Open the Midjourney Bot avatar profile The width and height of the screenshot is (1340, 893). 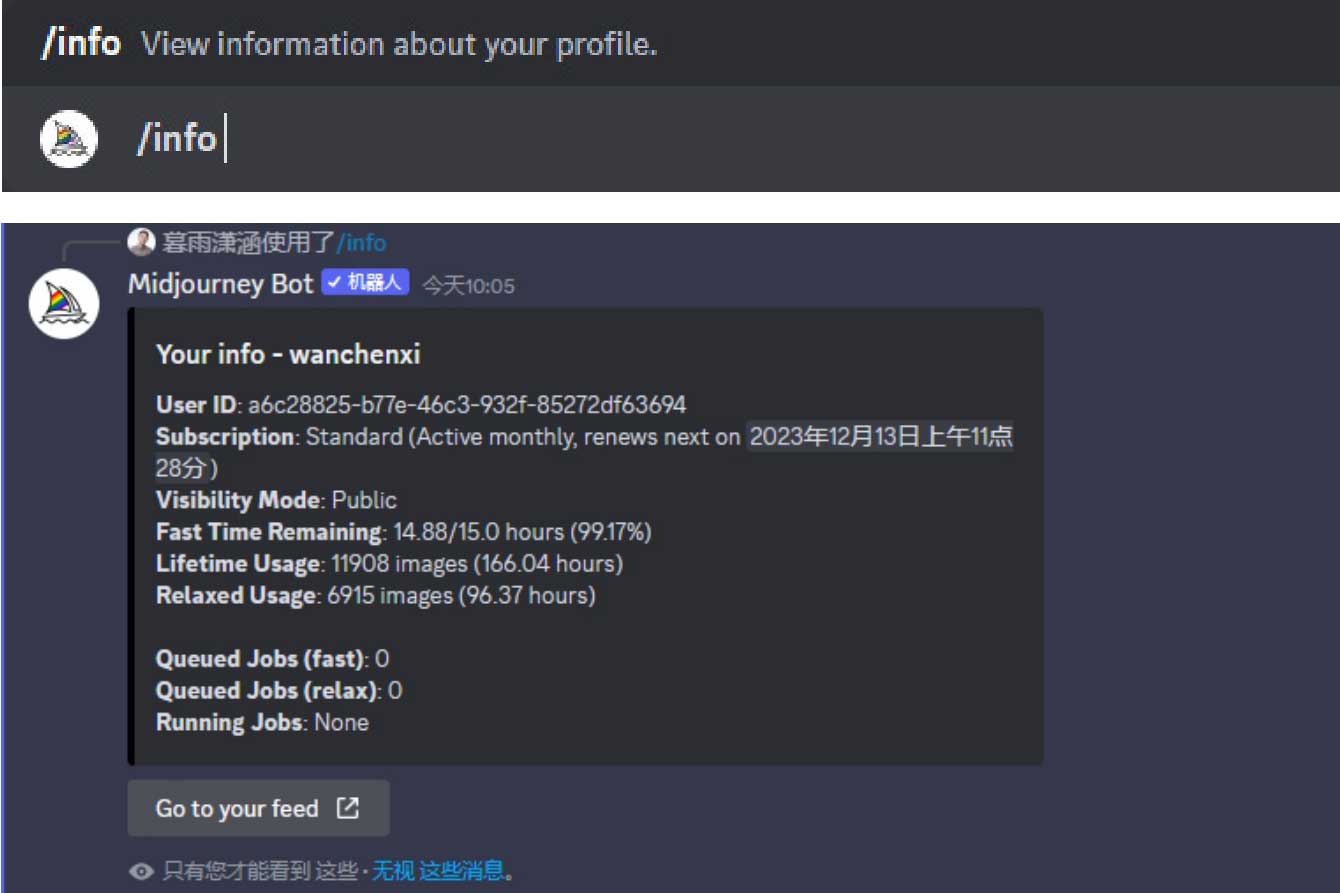[x=64, y=303]
